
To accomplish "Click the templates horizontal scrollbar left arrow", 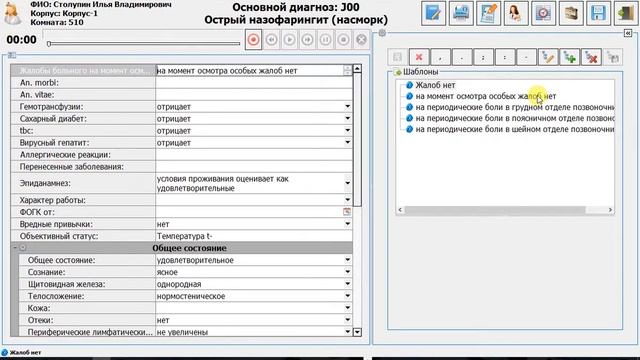I will [x=400, y=210].
